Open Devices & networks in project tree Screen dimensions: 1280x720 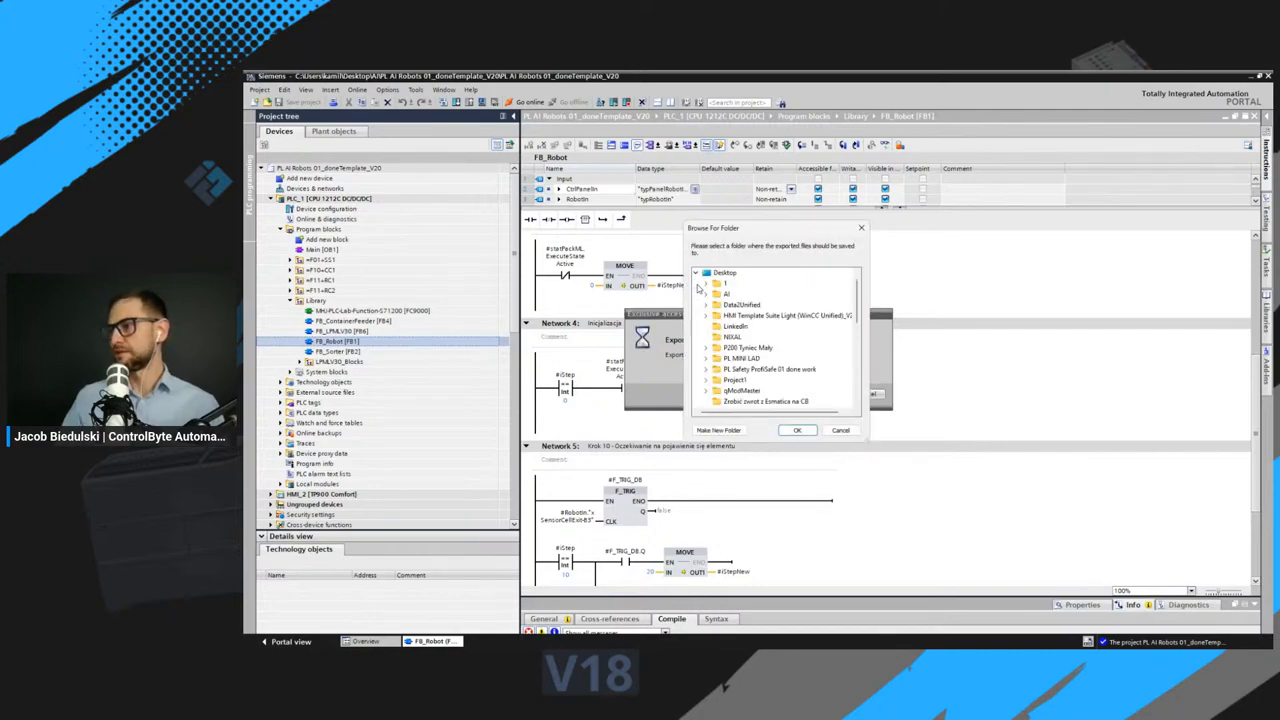(314, 188)
